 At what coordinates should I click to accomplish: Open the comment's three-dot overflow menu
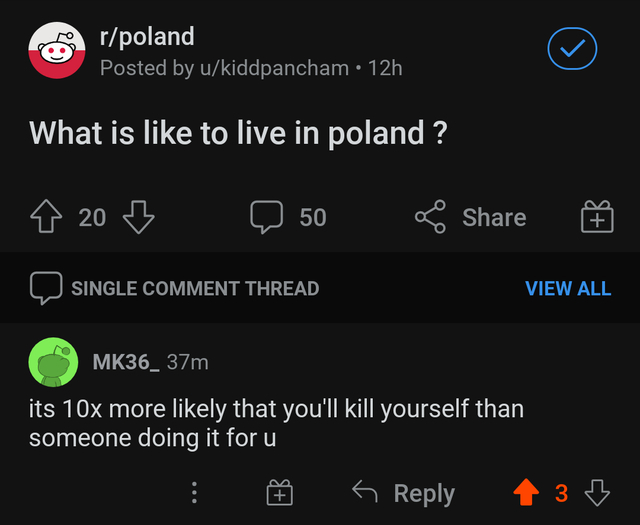194,492
